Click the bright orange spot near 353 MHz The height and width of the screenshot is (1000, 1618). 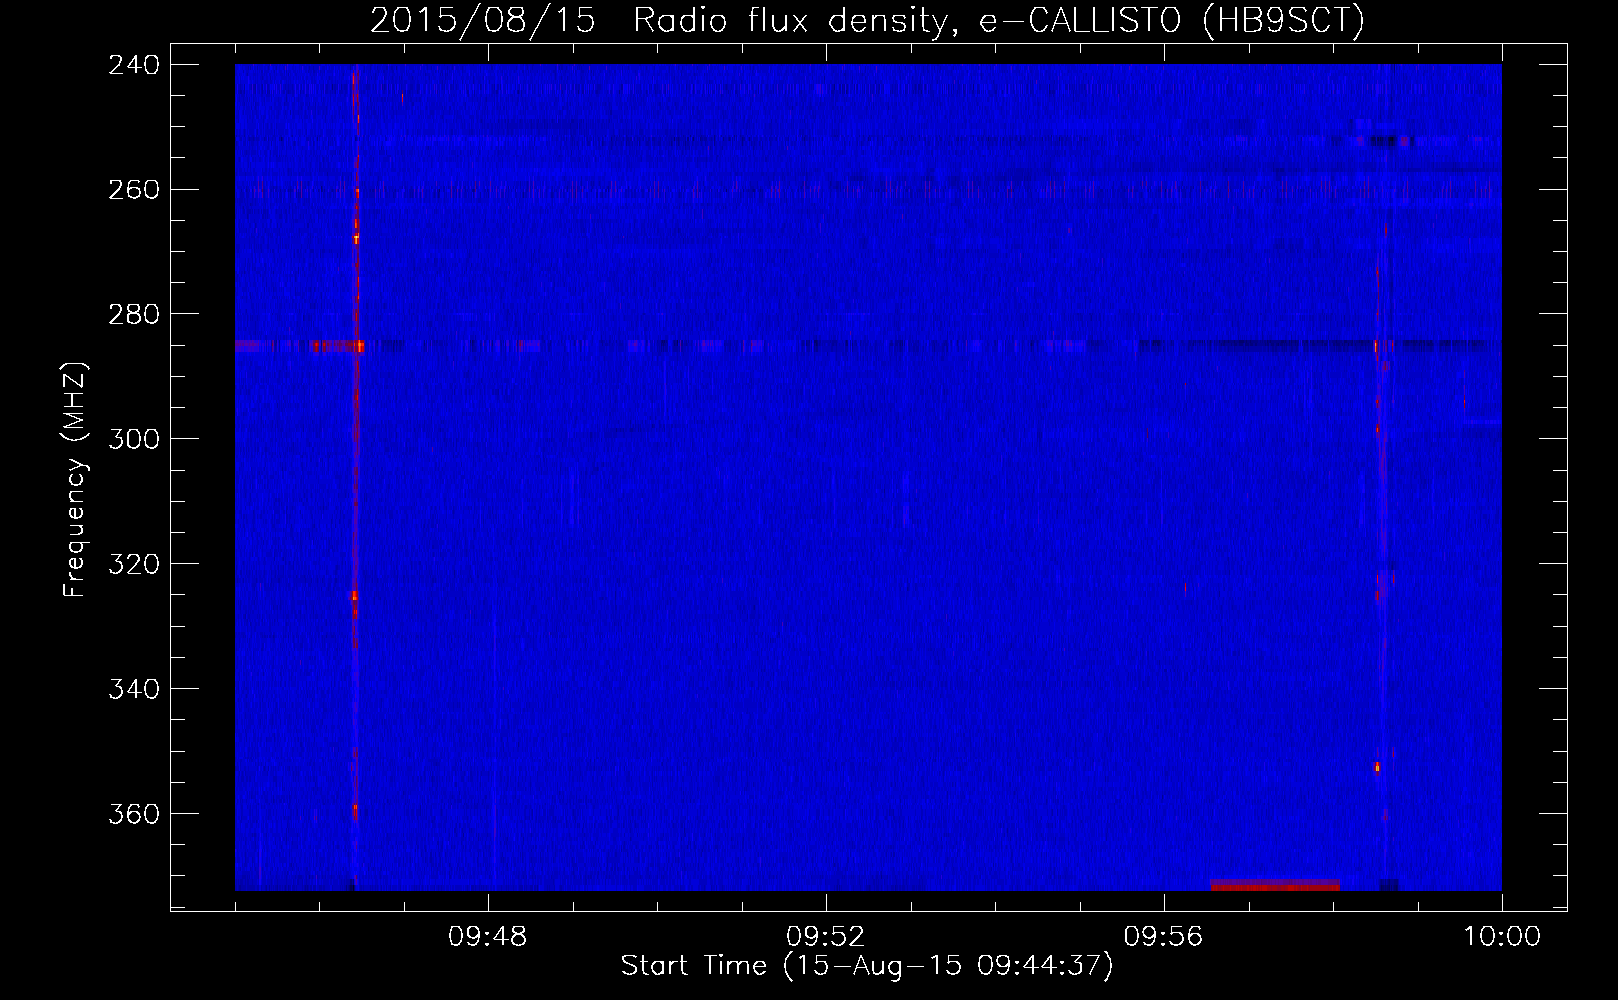tap(1377, 767)
